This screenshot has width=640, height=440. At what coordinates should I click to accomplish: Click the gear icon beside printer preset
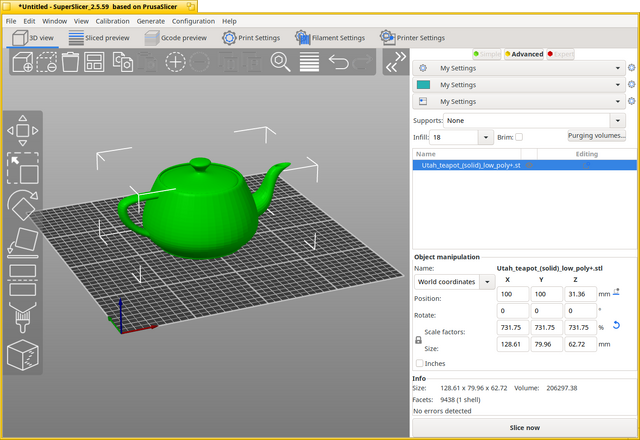tap(631, 101)
